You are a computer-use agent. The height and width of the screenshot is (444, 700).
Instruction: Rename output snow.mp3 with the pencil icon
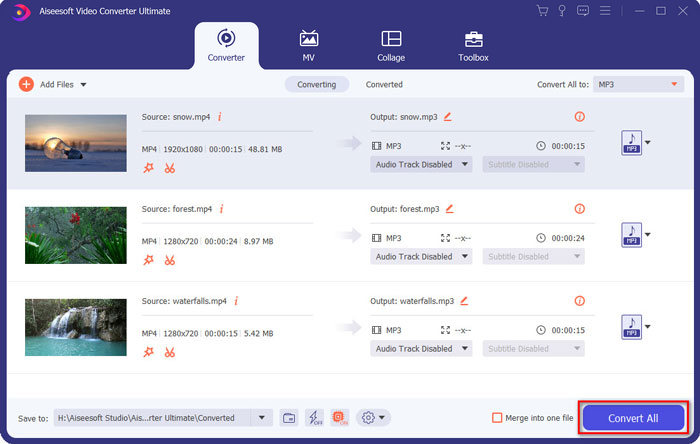click(x=448, y=117)
